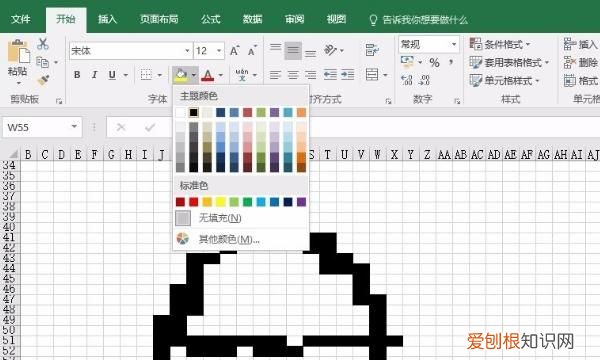Viewport: 600px width, 360px height.
Task: Click the Increase Indent icon
Action: pos(347,75)
